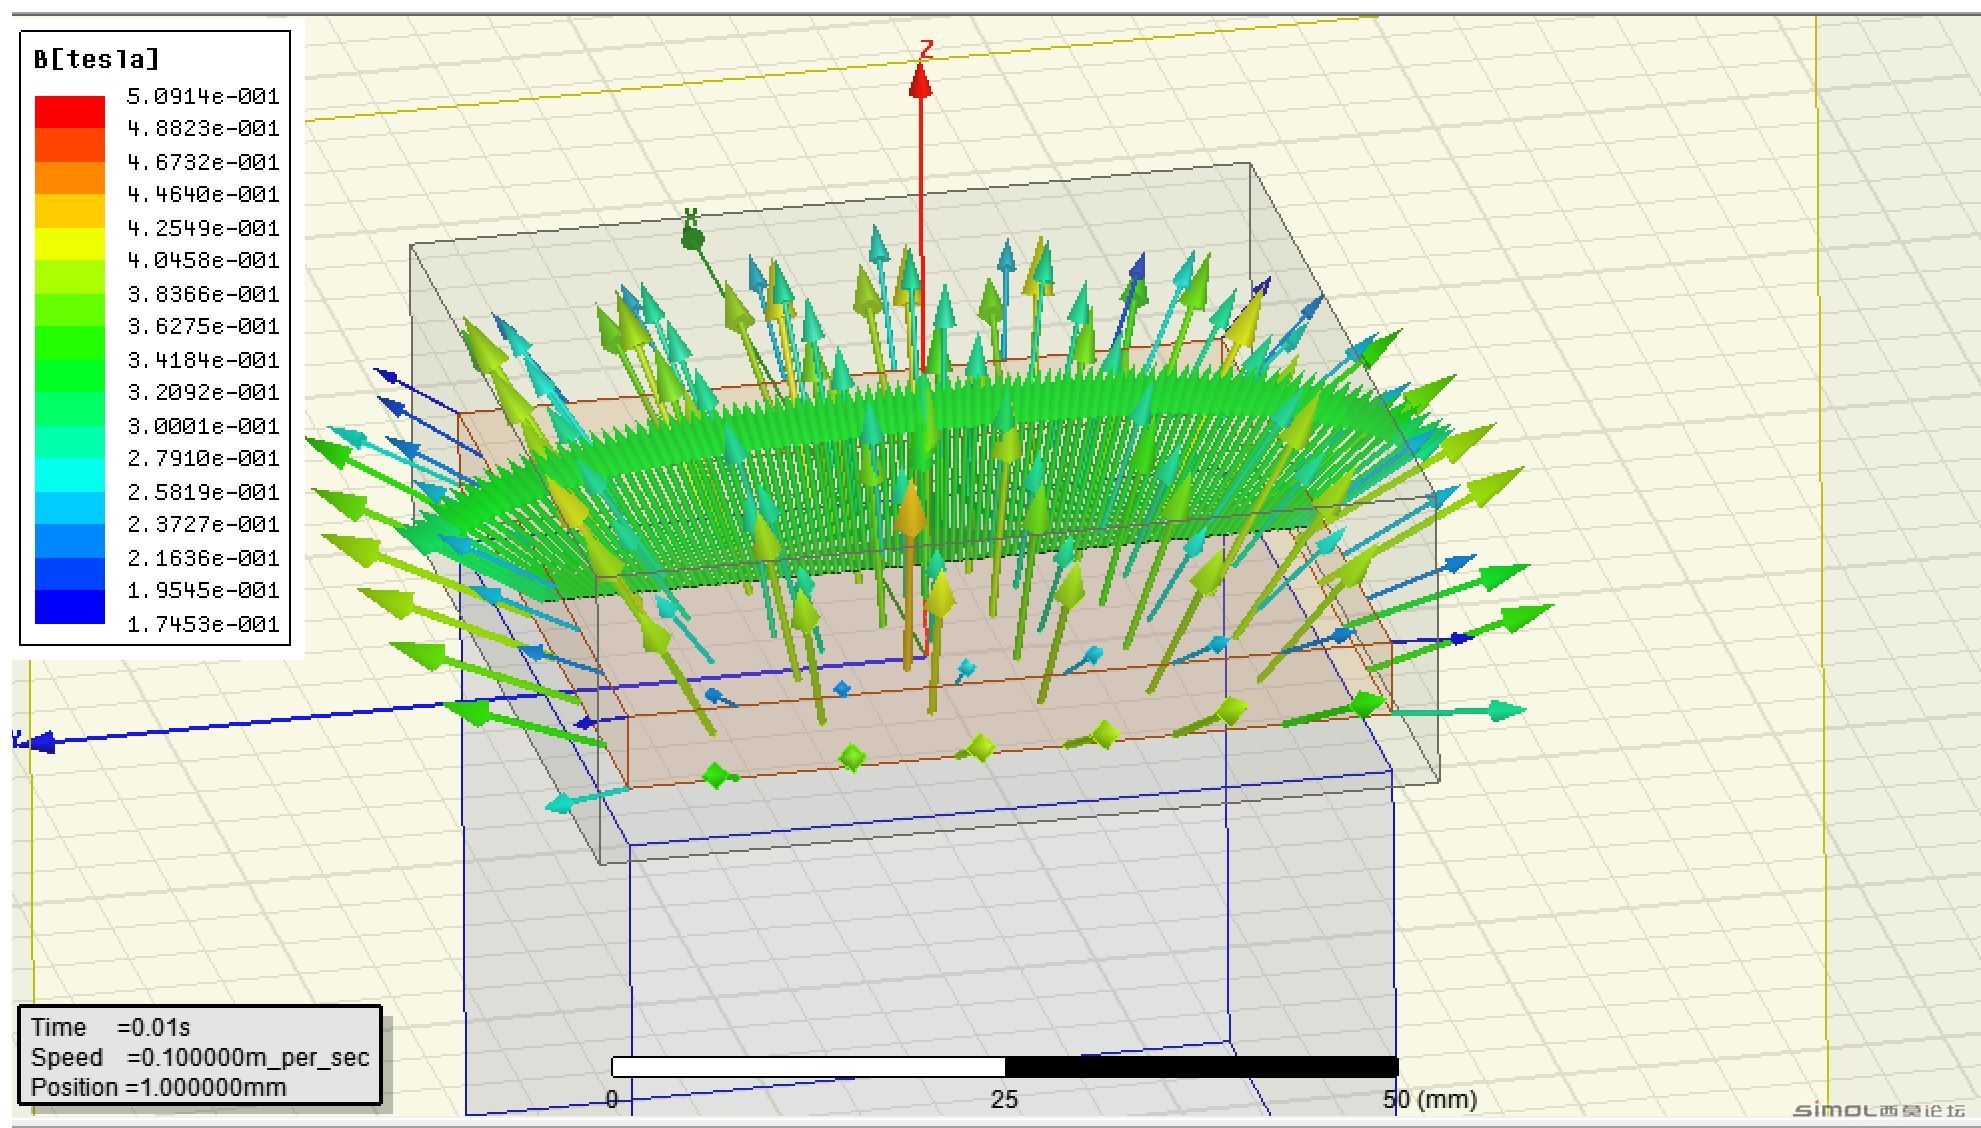Click the Time =0.01s readout
Screen dimensions: 1981x1128
tap(110, 1027)
